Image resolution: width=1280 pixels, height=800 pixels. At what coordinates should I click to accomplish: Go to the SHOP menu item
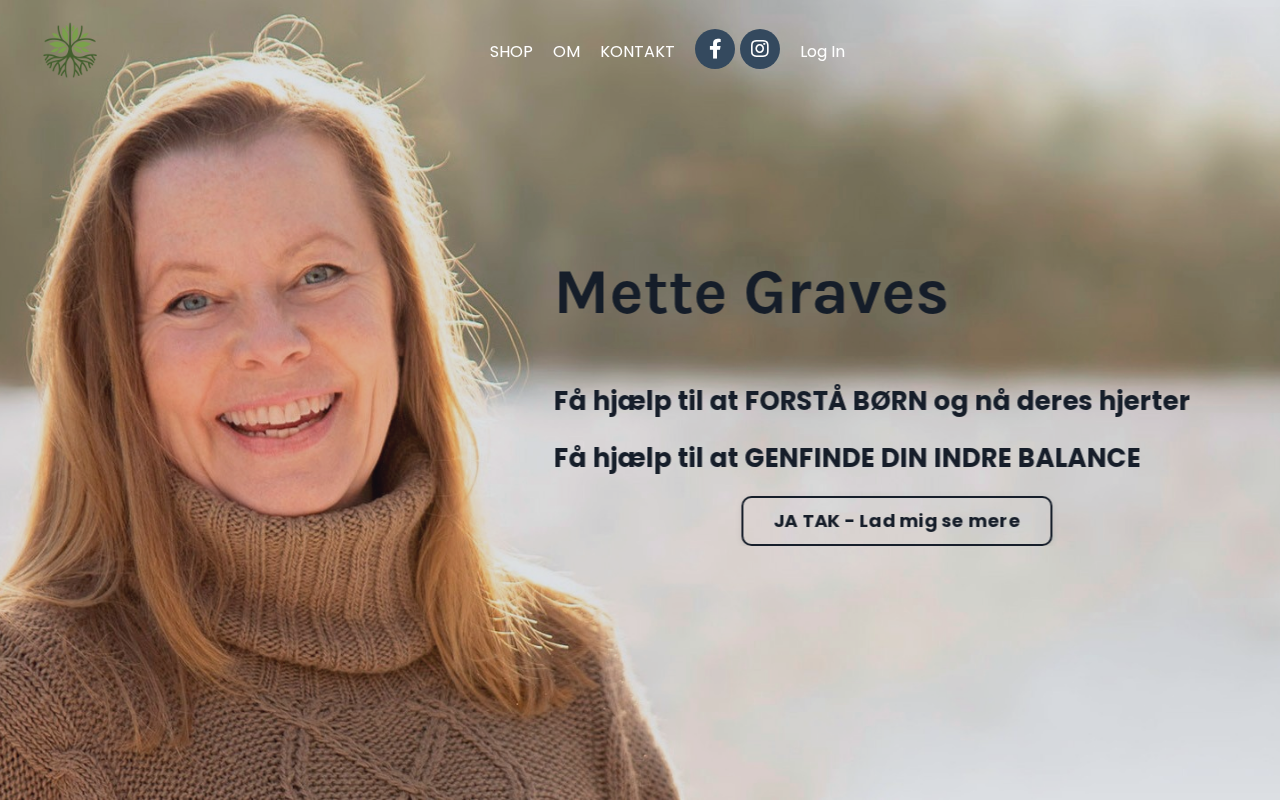point(511,51)
